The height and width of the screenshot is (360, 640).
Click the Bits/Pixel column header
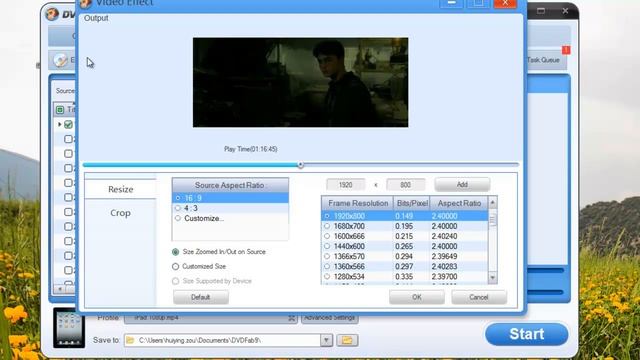coord(412,203)
